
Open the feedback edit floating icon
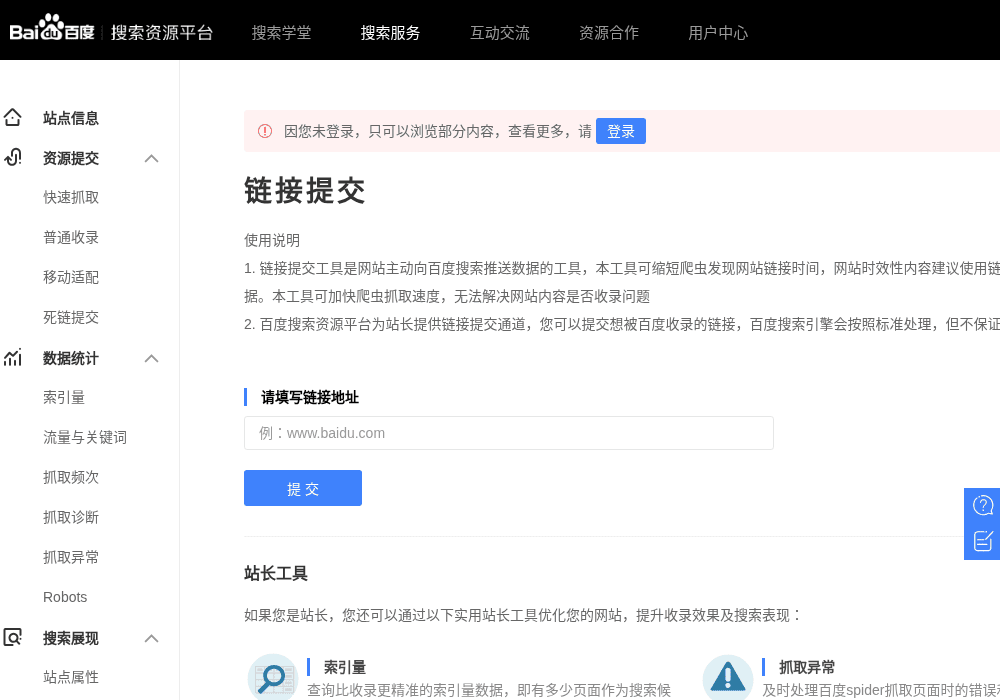point(983,541)
